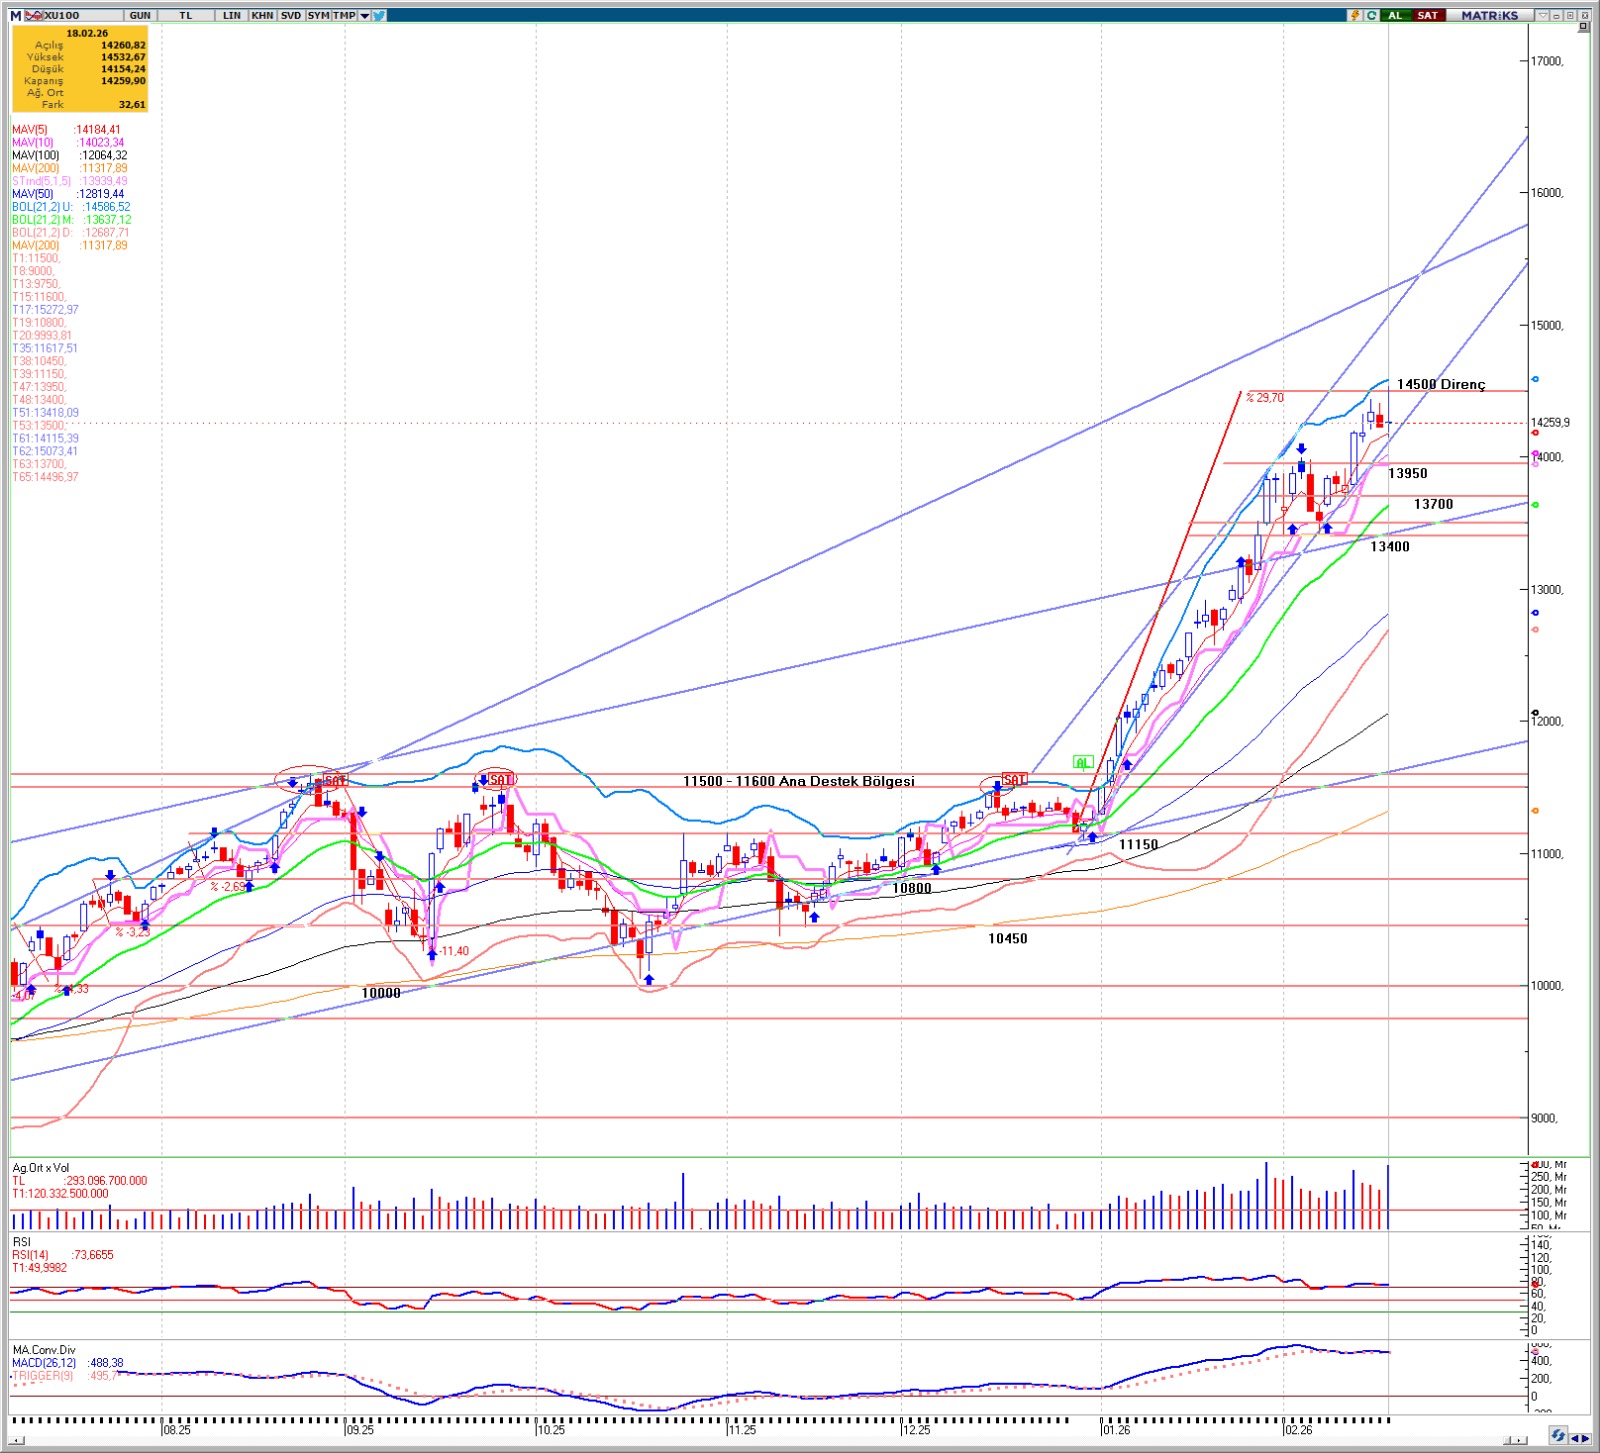Image resolution: width=1600 pixels, height=1453 pixels.
Task: Click the Matriks M logo icon
Action: click(x=15, y=15)
